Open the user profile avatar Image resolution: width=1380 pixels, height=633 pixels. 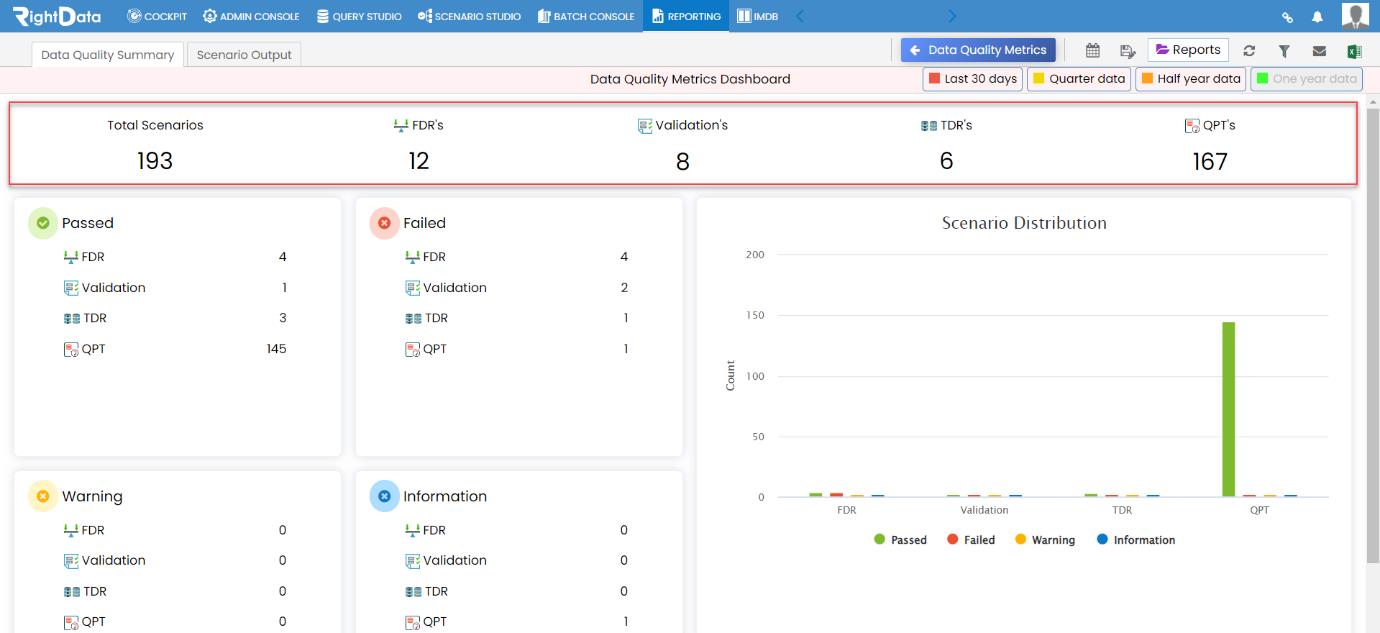click(1355, 16)
